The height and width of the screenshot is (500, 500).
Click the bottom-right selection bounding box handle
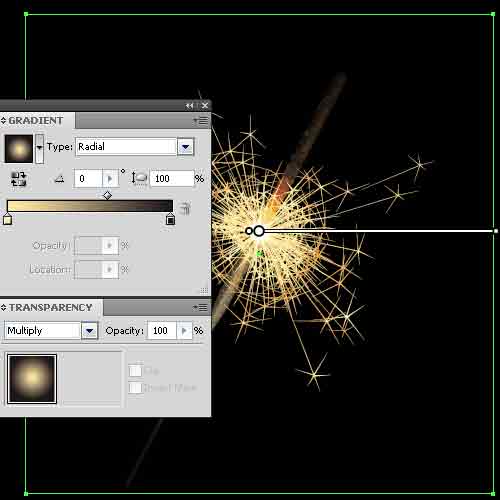click(493, 493)
